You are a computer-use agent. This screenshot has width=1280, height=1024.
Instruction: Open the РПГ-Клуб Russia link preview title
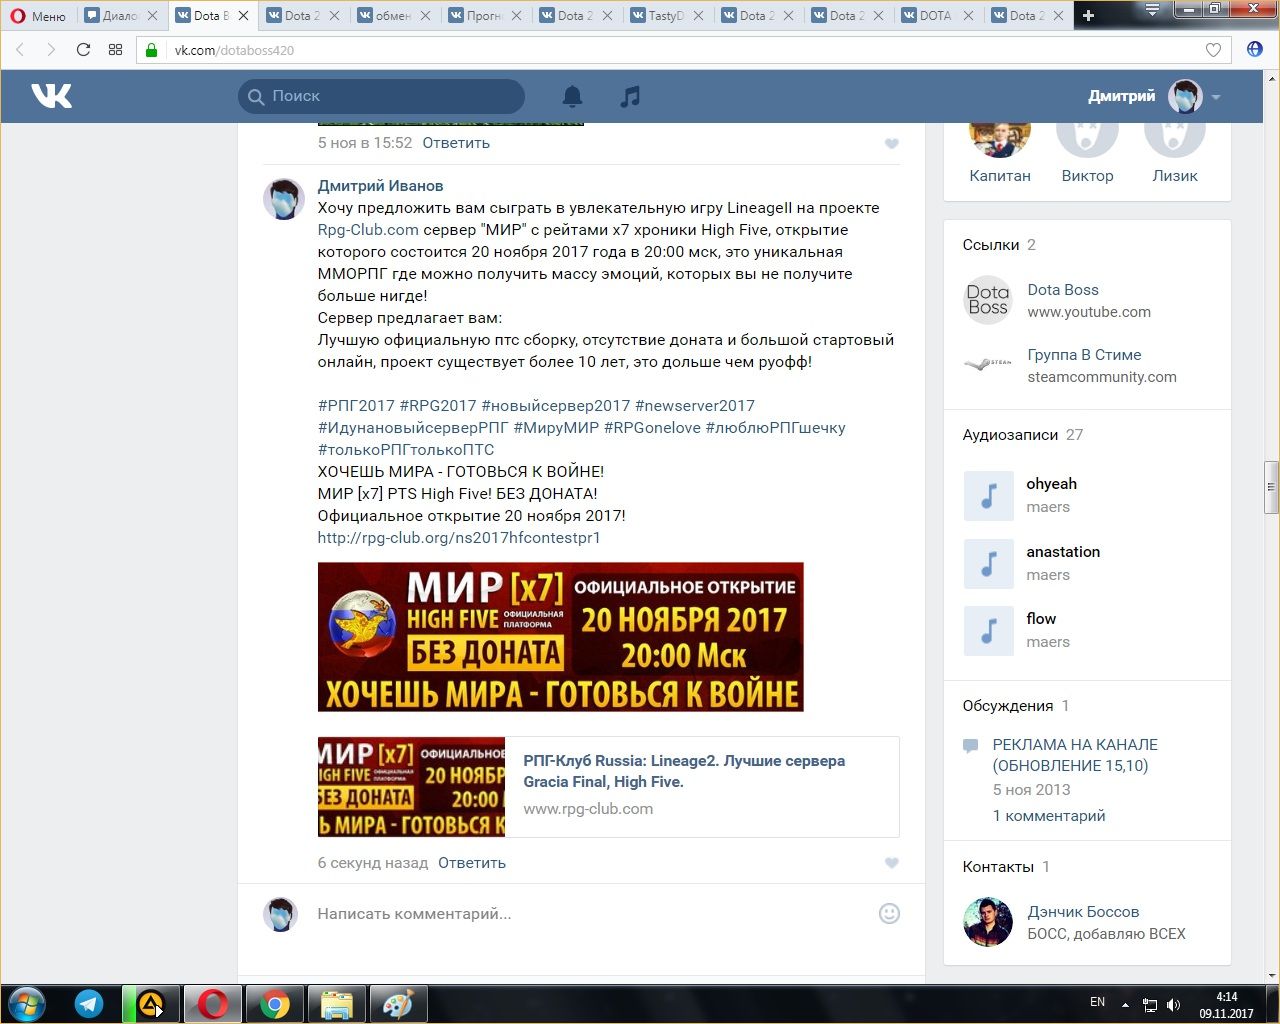(x=684, y=771)
